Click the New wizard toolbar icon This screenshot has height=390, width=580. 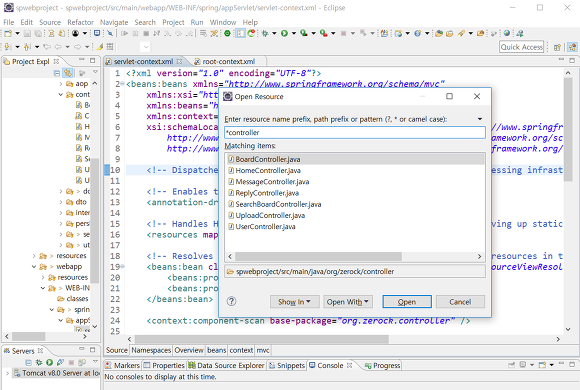coord(7,33)
